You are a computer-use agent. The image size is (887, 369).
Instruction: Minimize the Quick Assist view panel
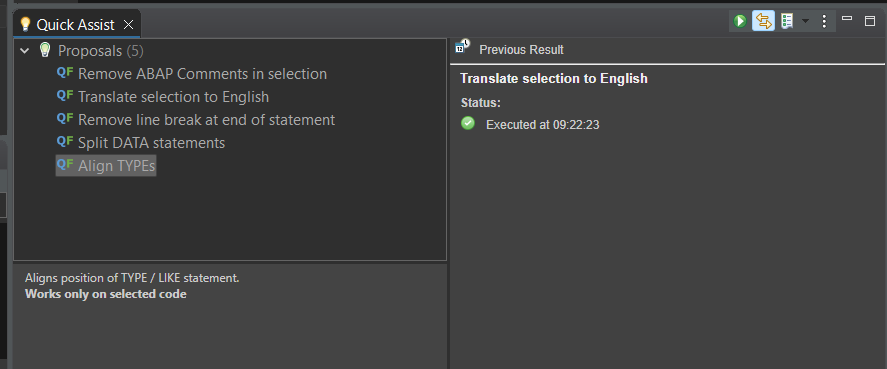[x=847, y=19]
